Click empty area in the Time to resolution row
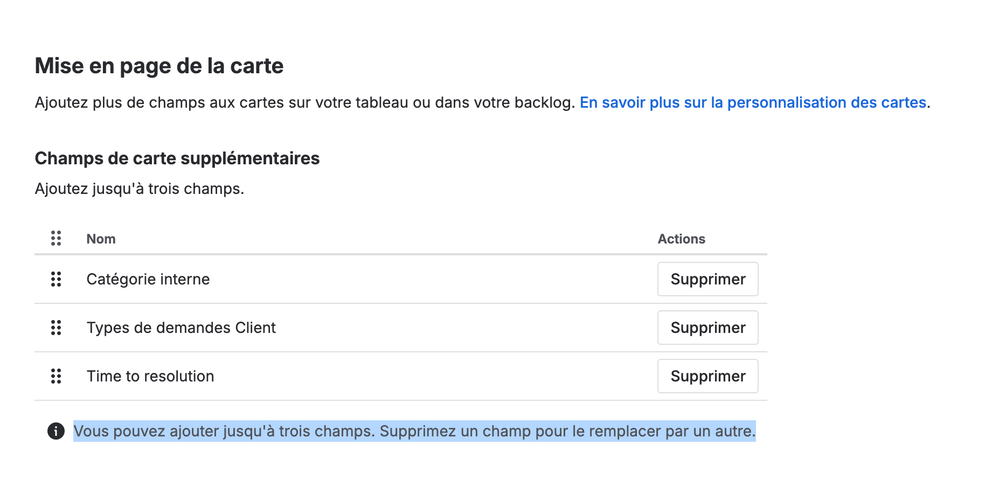 pos(433,376)
